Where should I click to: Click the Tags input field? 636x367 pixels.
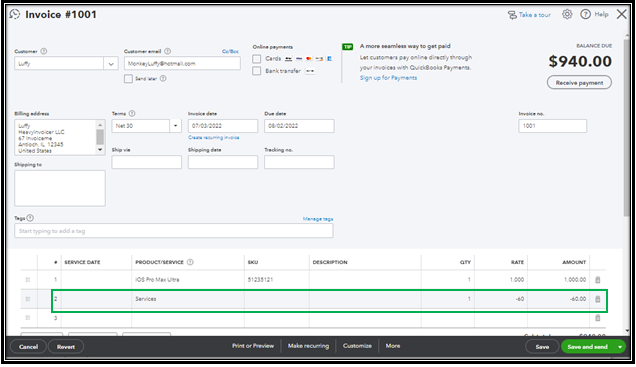[174, 231]
